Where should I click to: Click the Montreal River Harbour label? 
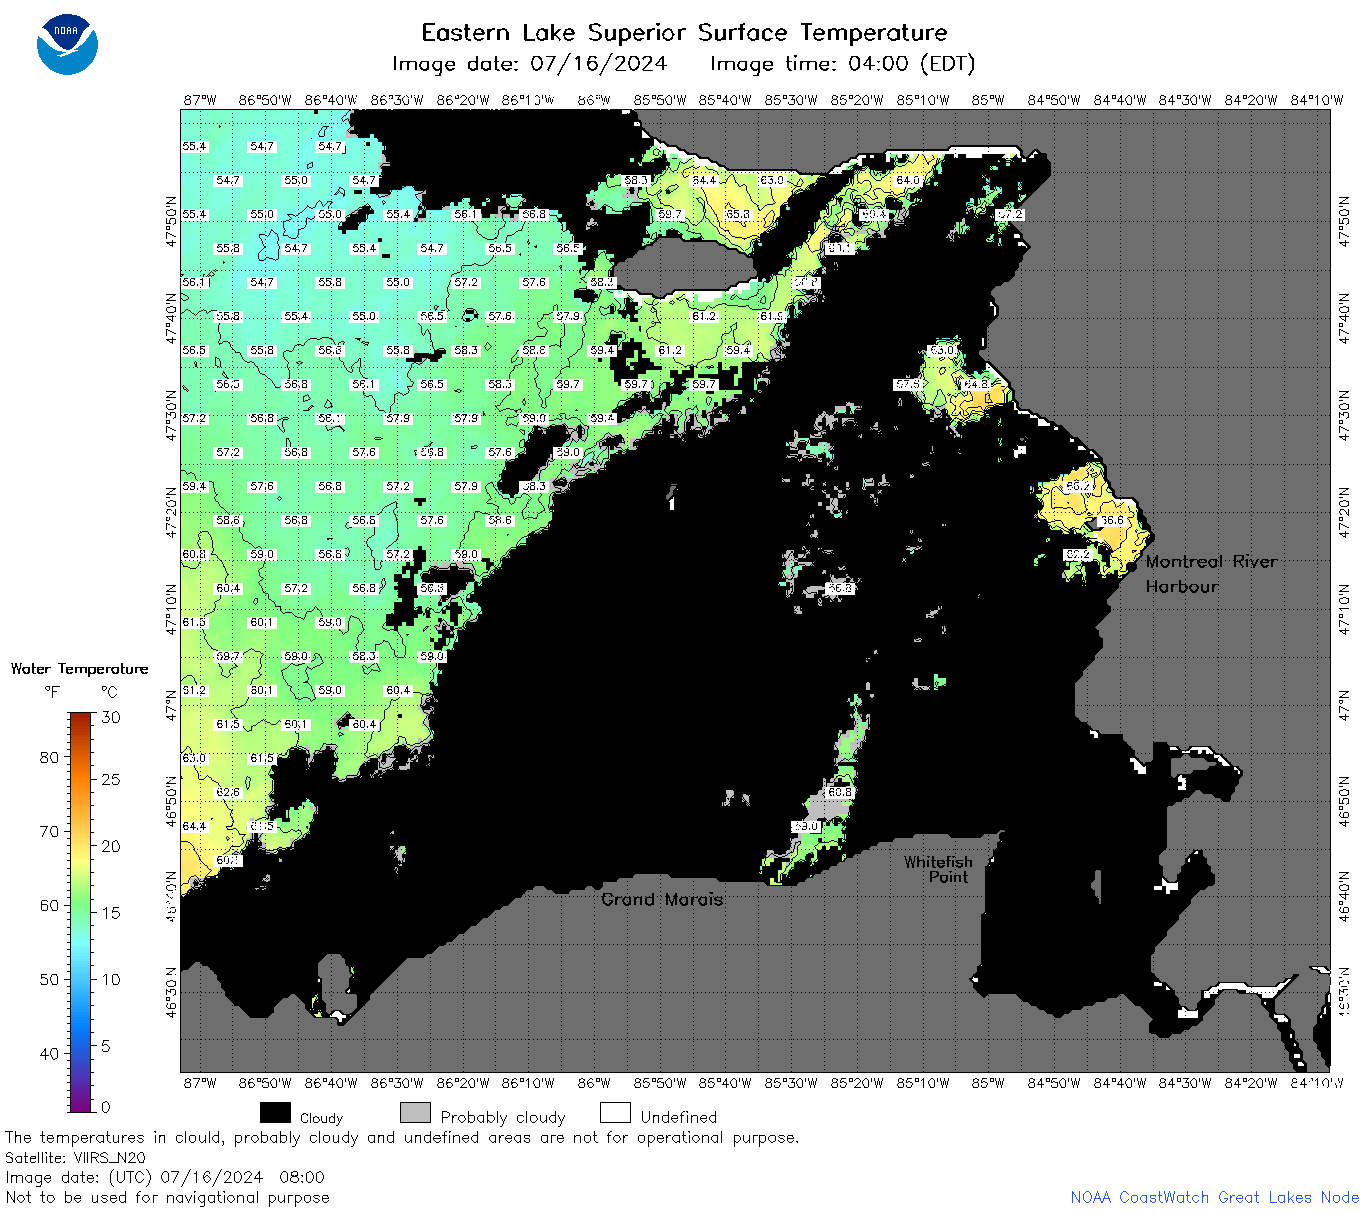pos(1211,574)
